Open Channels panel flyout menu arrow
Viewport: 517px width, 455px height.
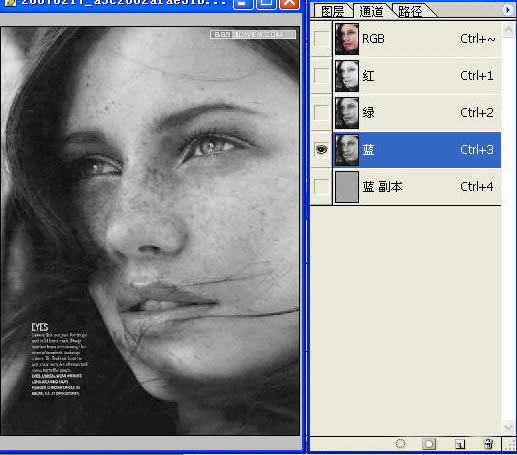click(507, 10)
